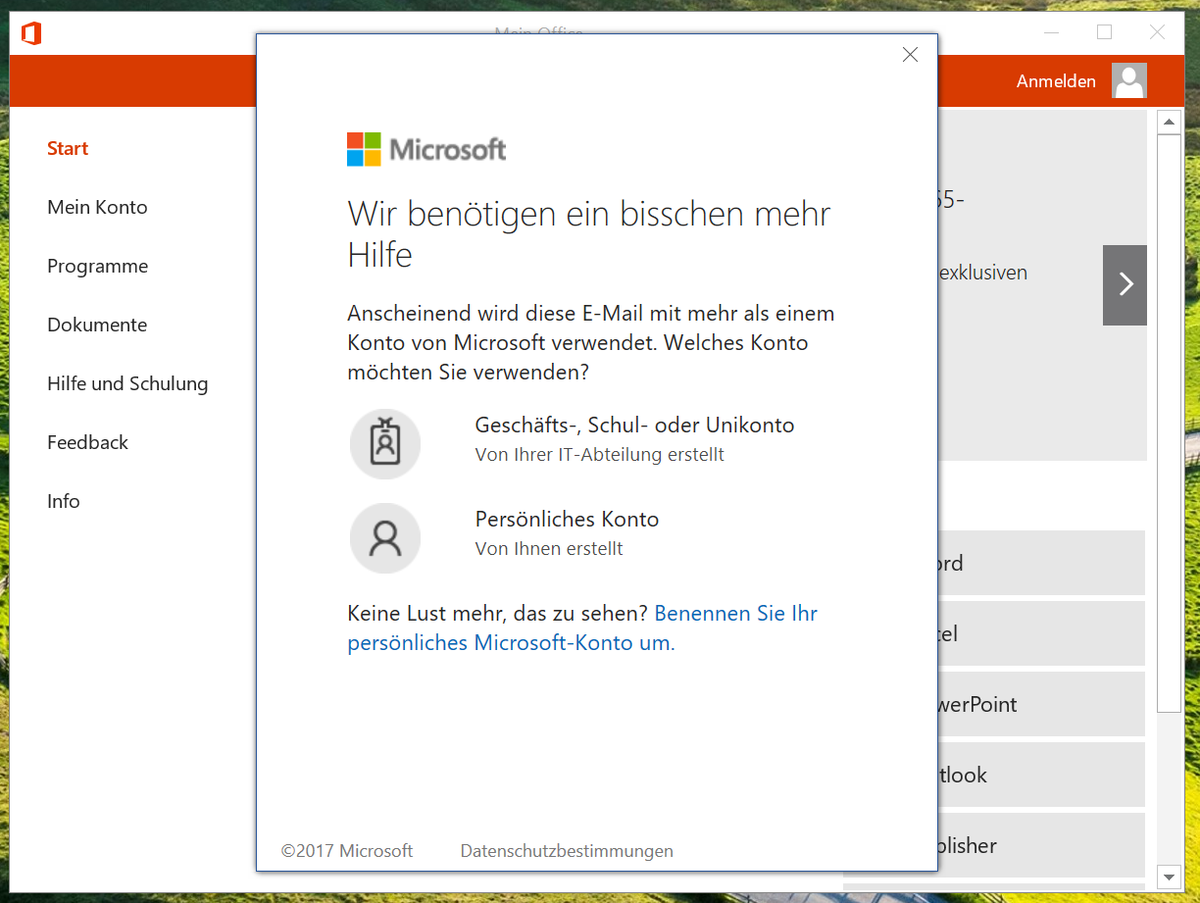Advance the banner with the right arrow
Image resolution: width=1200 pixels, height=903 pixels.
(x=1125, y=285)
